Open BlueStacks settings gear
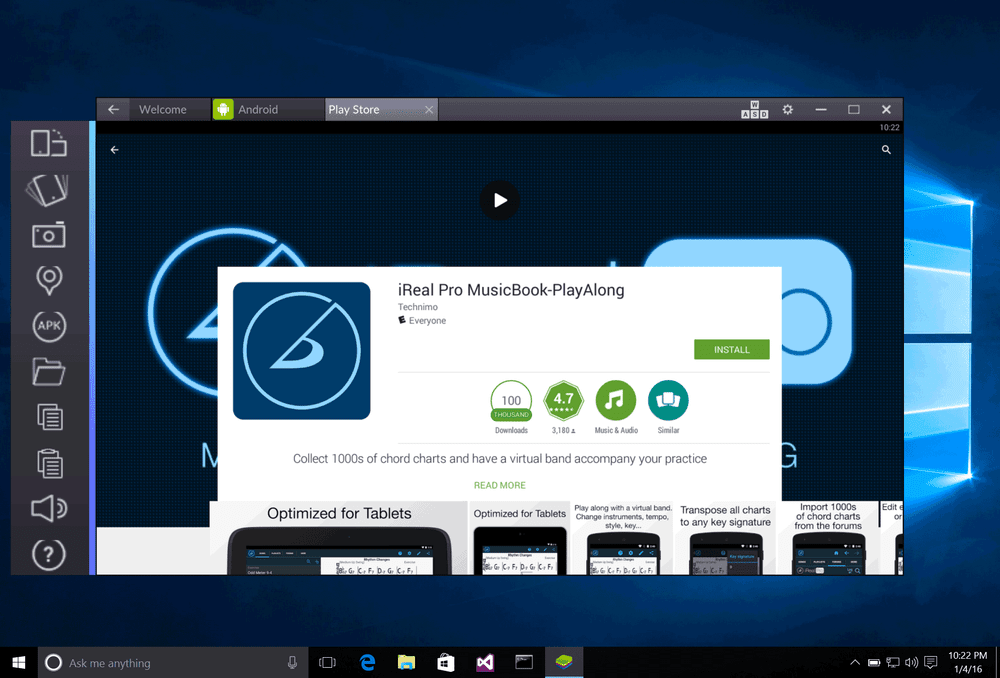Viewport: 1000px width, 678px height. click(788, 110)
